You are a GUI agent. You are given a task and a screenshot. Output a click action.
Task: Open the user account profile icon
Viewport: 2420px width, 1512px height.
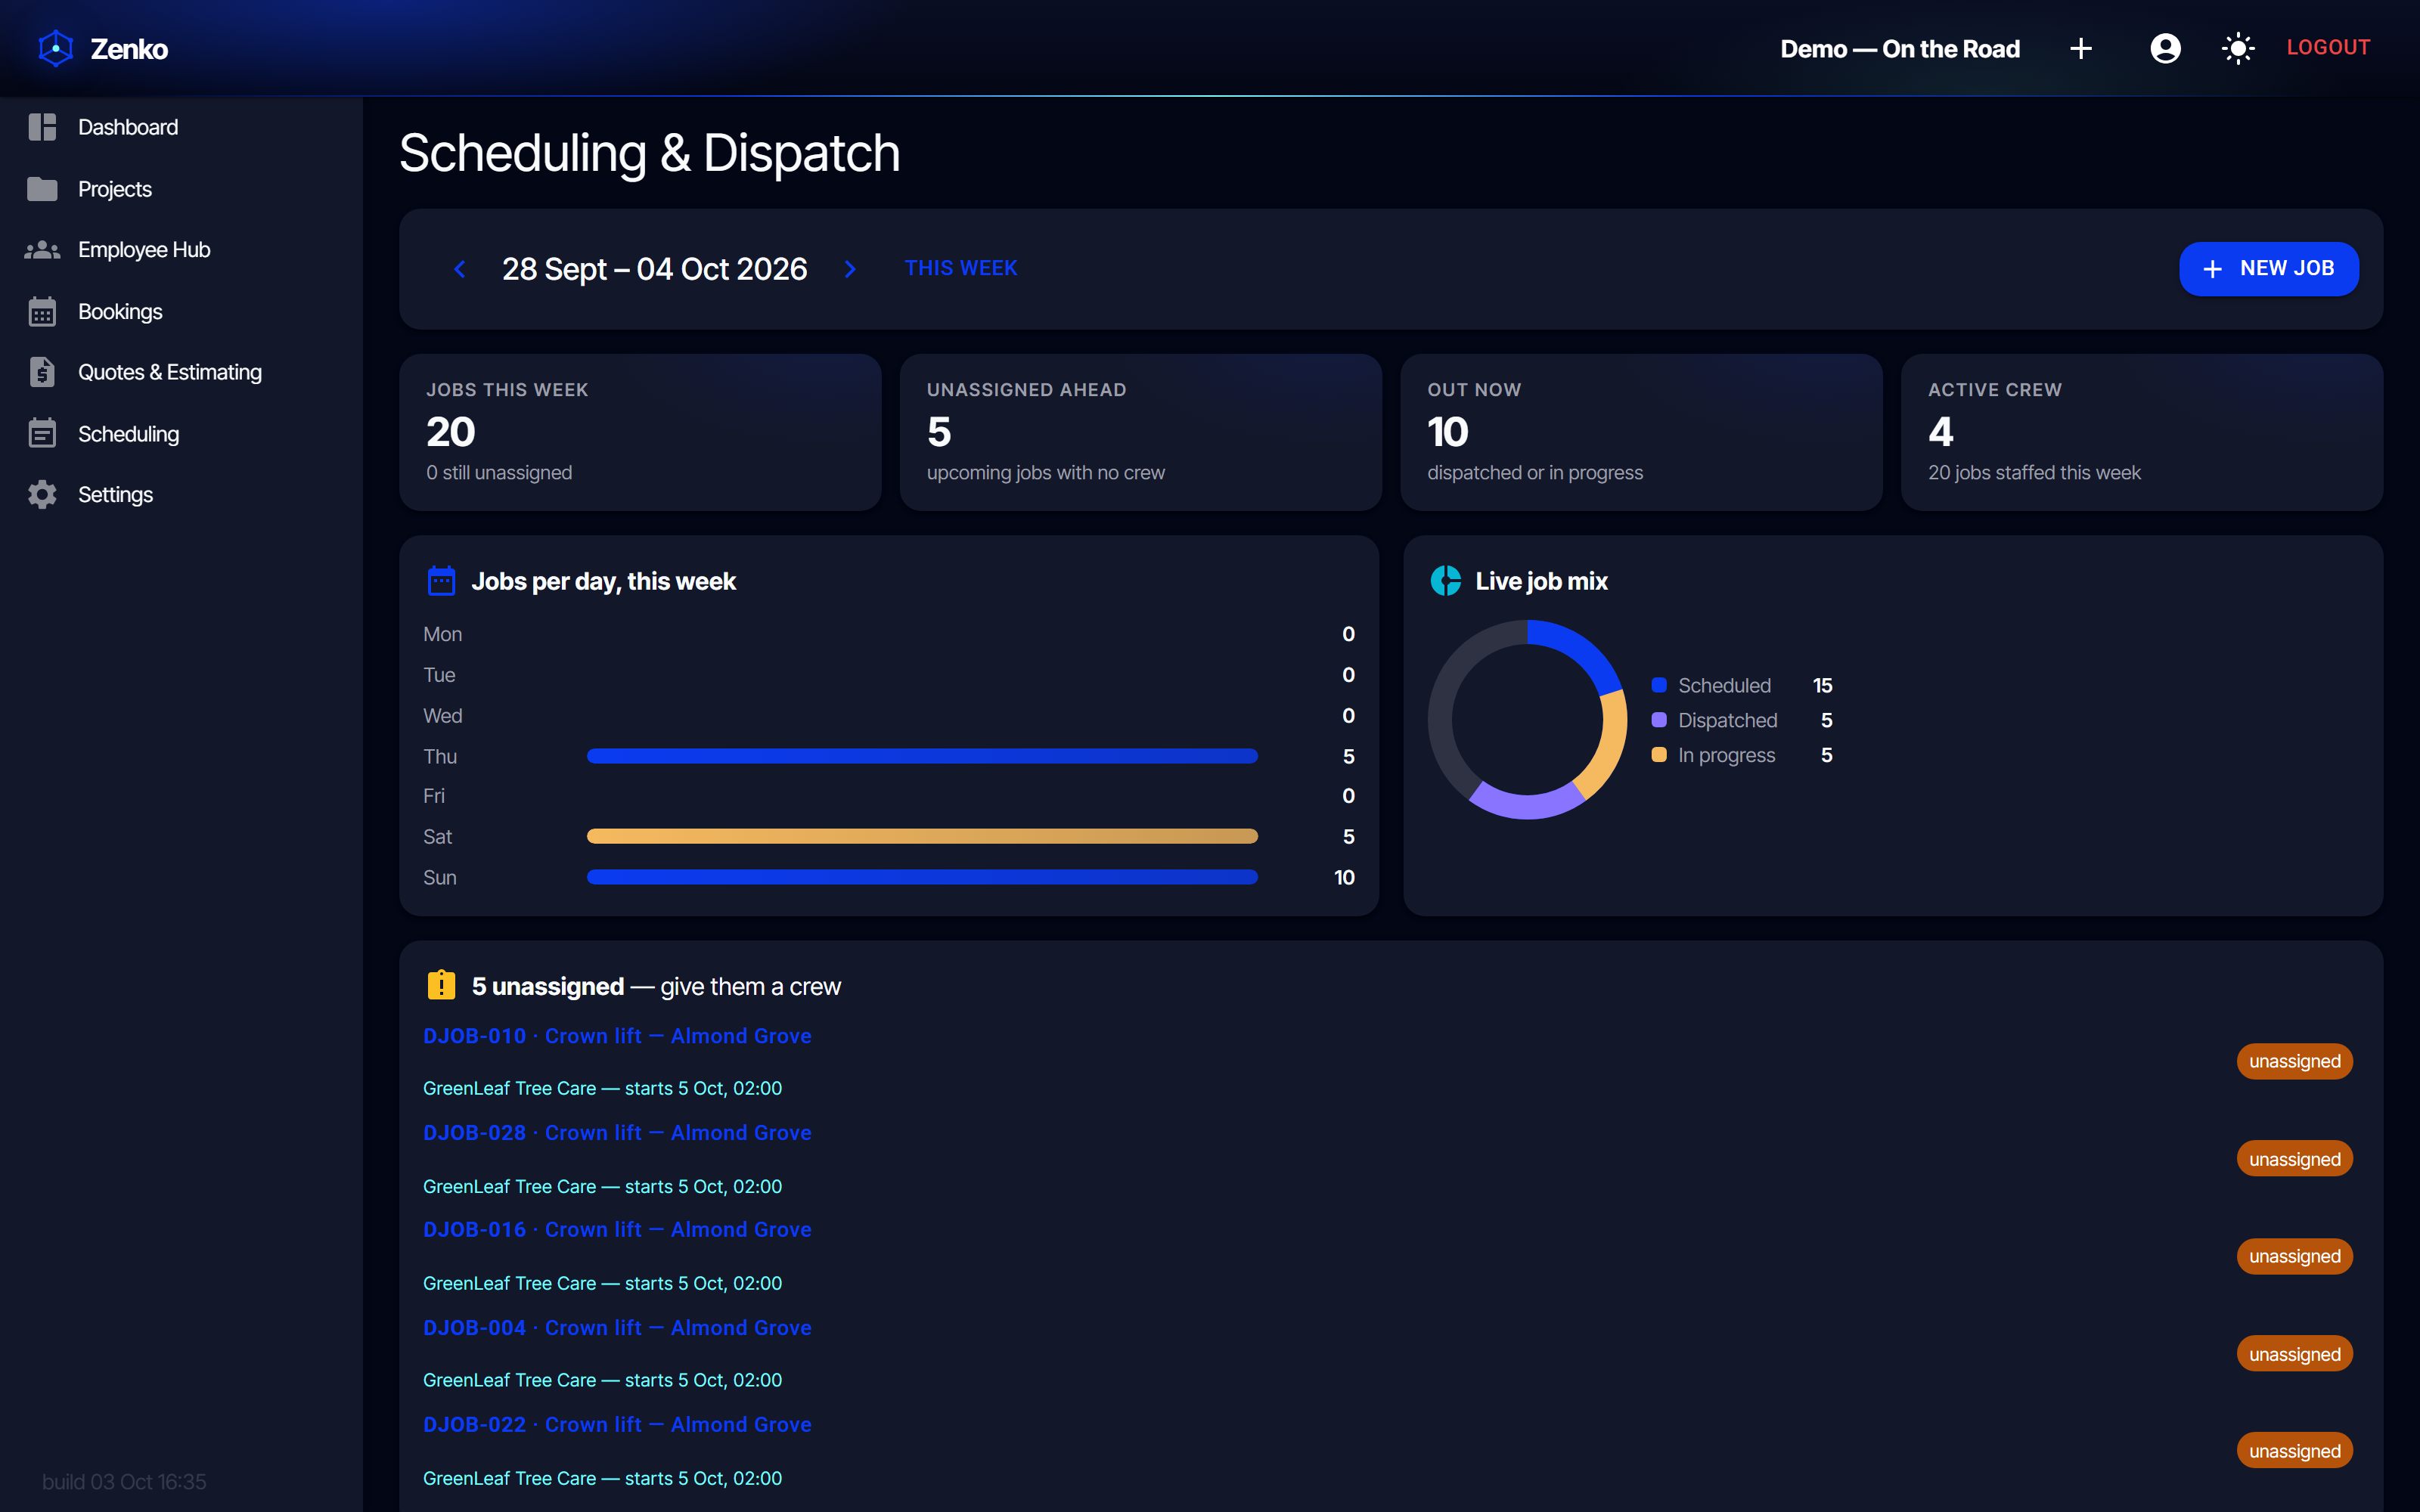tap(2165, 48)
